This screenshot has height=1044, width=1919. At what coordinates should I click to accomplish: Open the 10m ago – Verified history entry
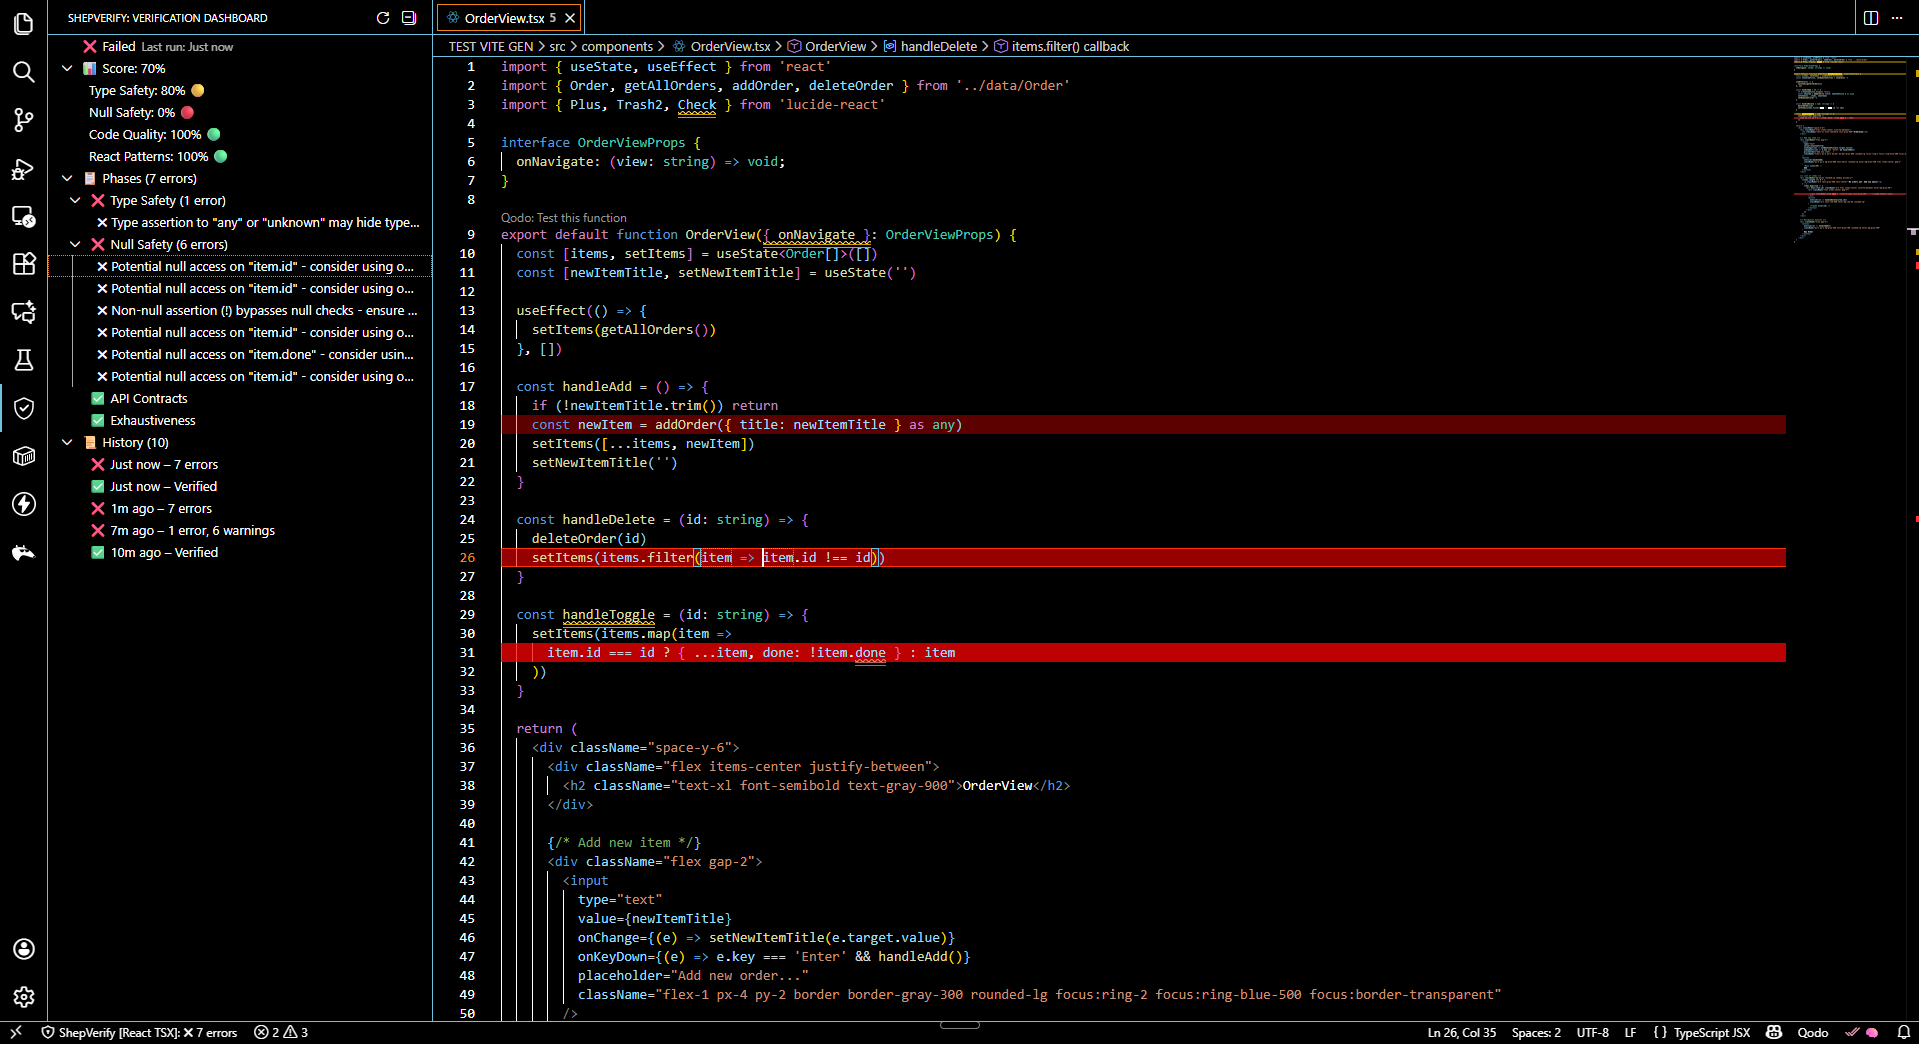(x=240, y=553)
